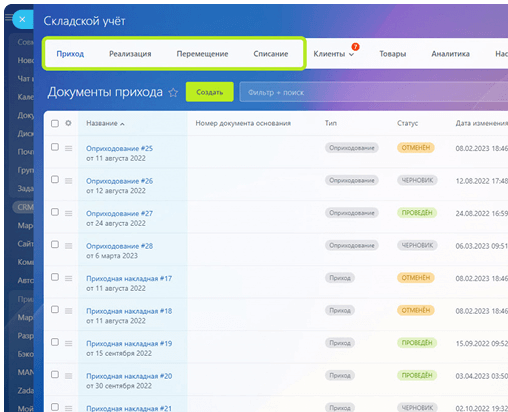Check the box for Оприходование #25
508x412 pixels.
[x=55, y=147]
